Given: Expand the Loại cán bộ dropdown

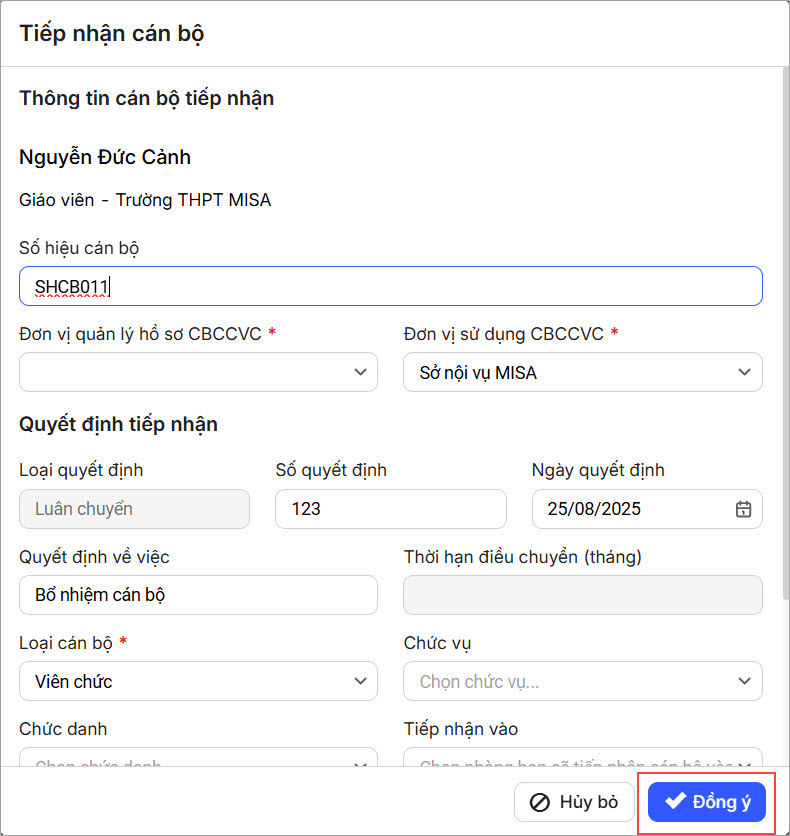Looking at the screenshot, I should tap(198, 681).
